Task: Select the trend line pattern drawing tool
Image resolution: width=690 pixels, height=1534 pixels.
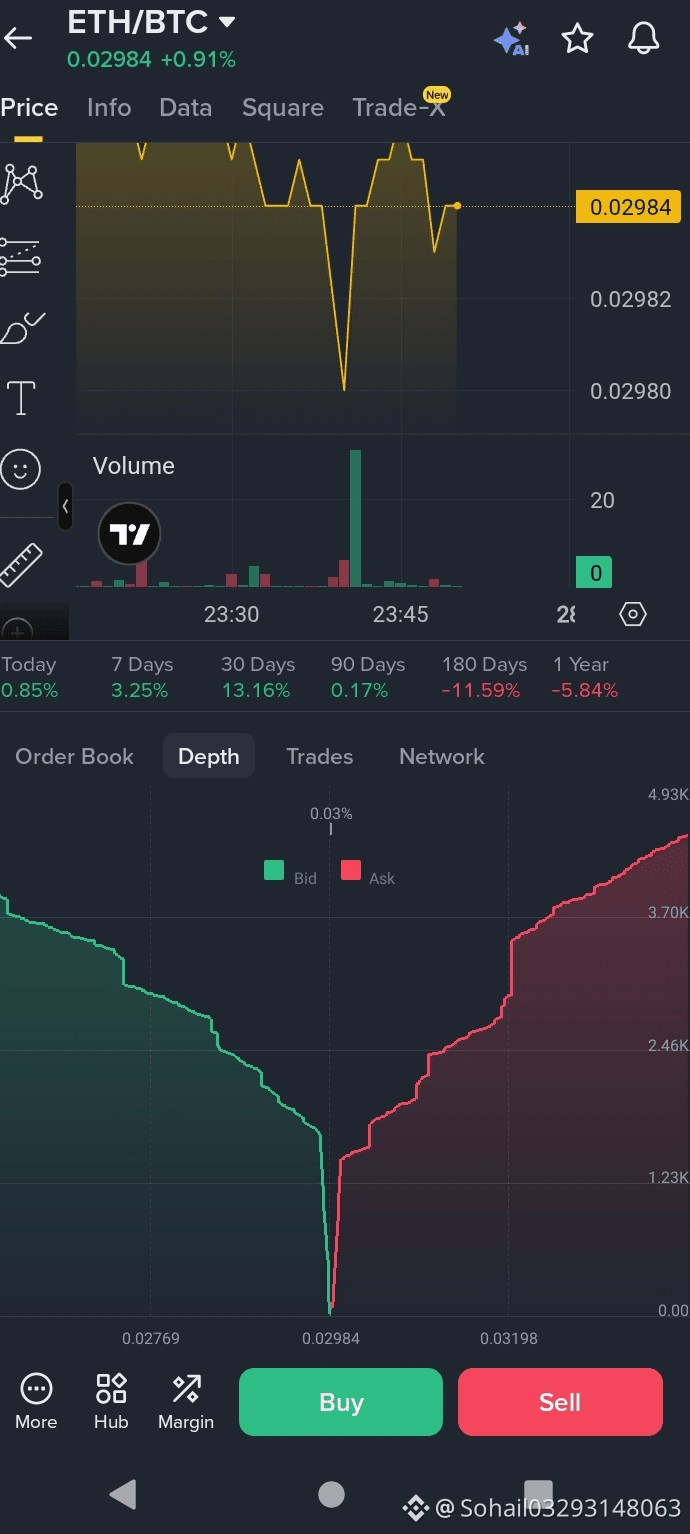Action: pyautogui.click(x=21, y=182)
